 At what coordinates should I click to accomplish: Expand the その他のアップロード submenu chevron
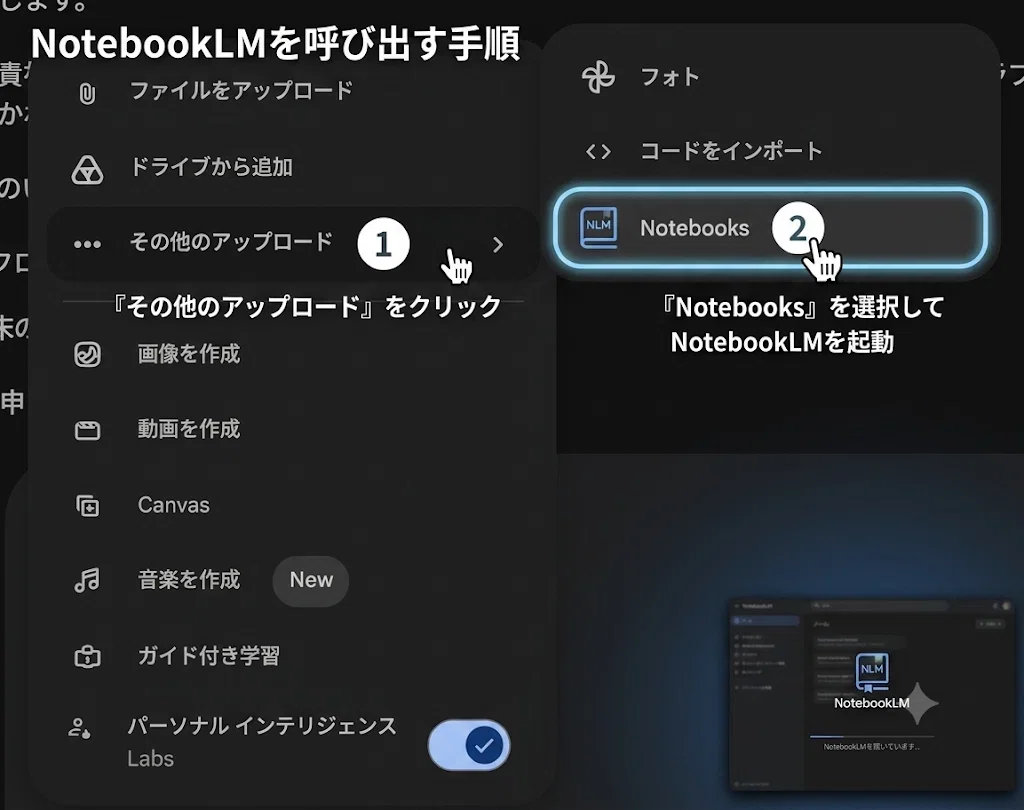click(498, 244)
